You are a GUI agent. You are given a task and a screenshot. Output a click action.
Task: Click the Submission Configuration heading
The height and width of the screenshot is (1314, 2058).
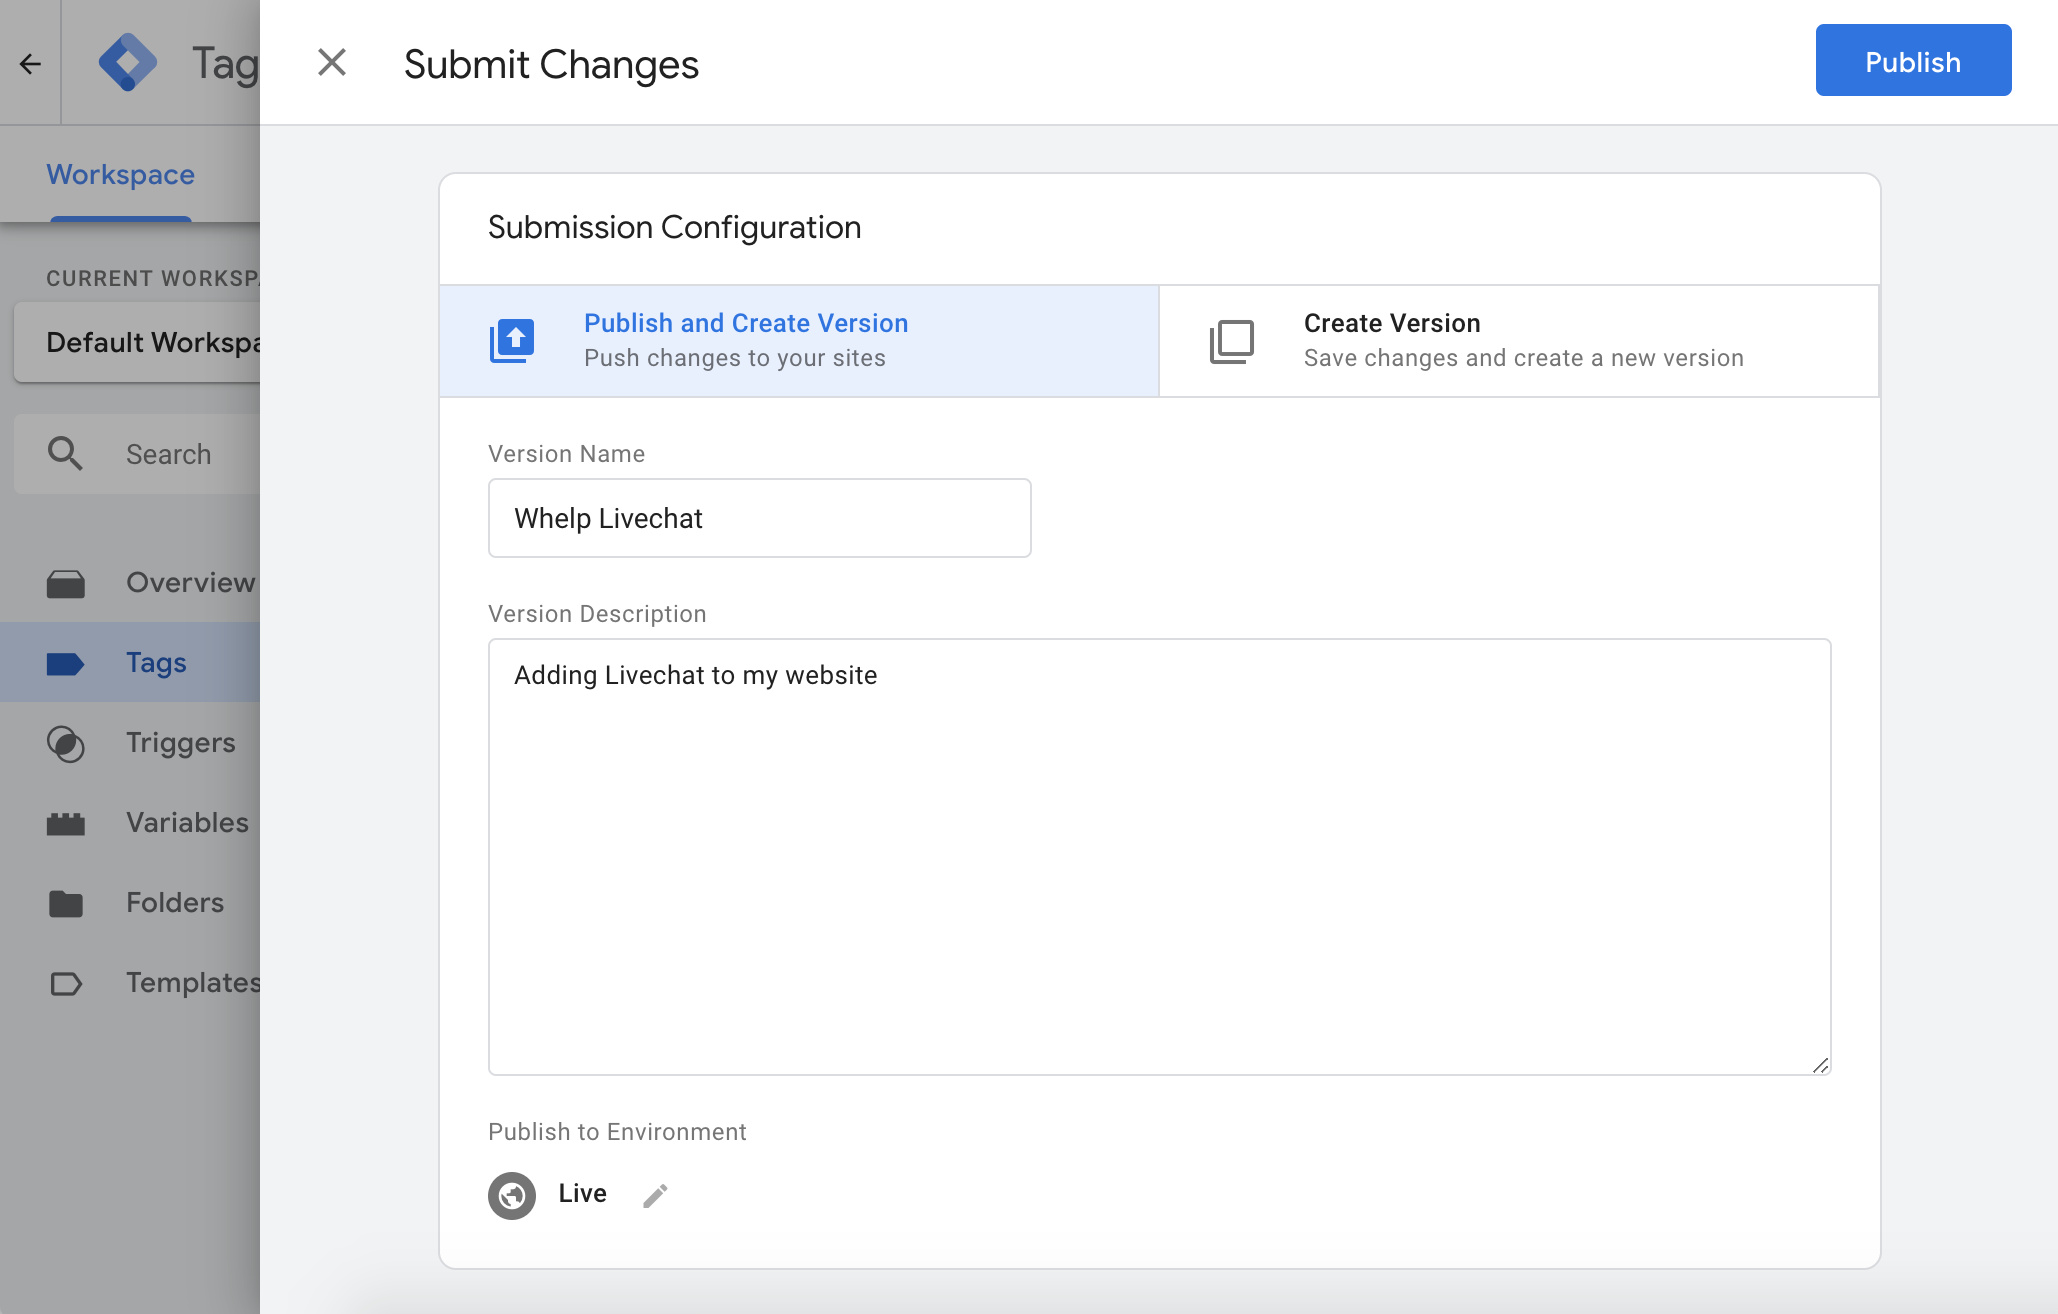tap(674, 228)
